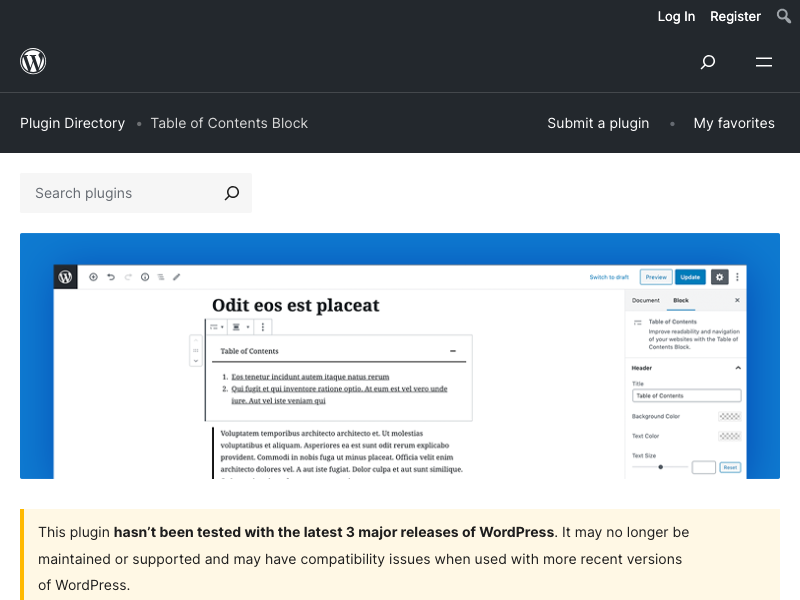
Task: Click the Reset button
Action: tap(730, 467)
